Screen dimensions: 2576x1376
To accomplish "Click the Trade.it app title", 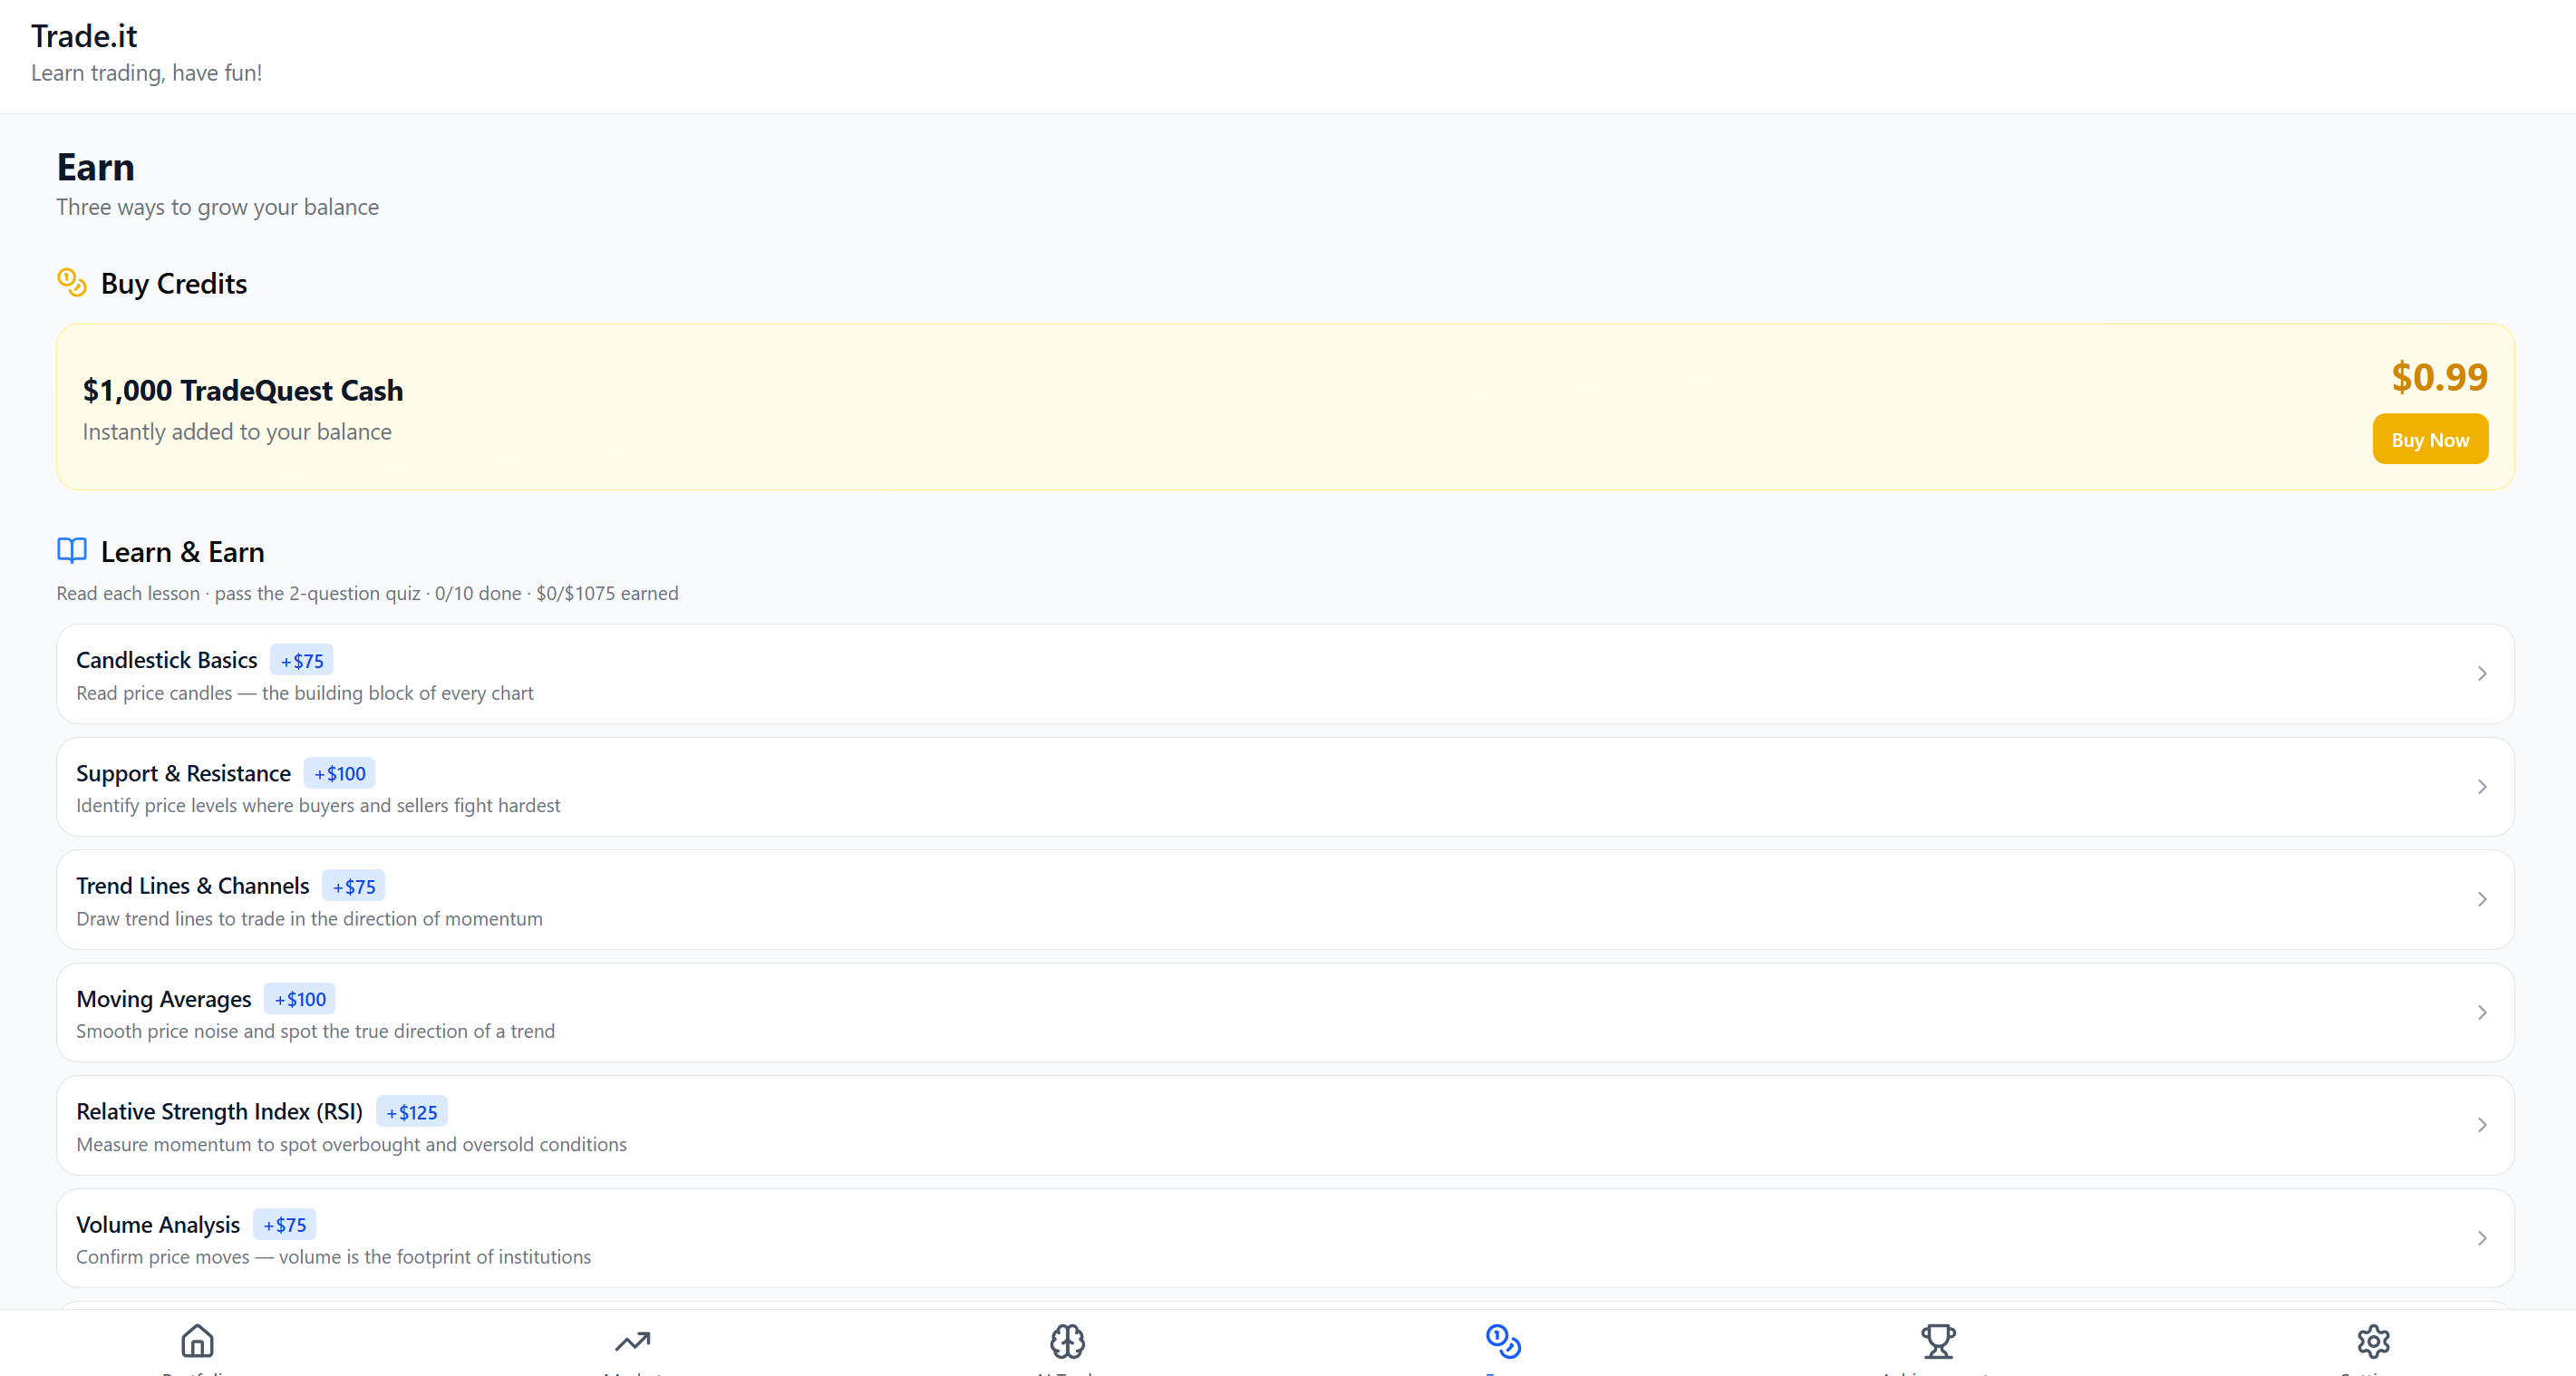I will (x=84, y=36).
